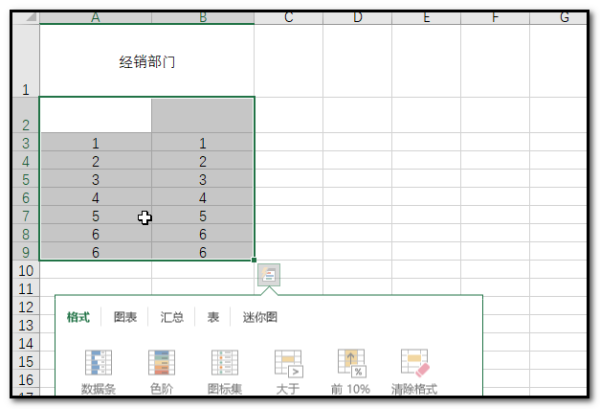Switch to the 迷你图 tab

pyautogui.click(x=260, y=317)
